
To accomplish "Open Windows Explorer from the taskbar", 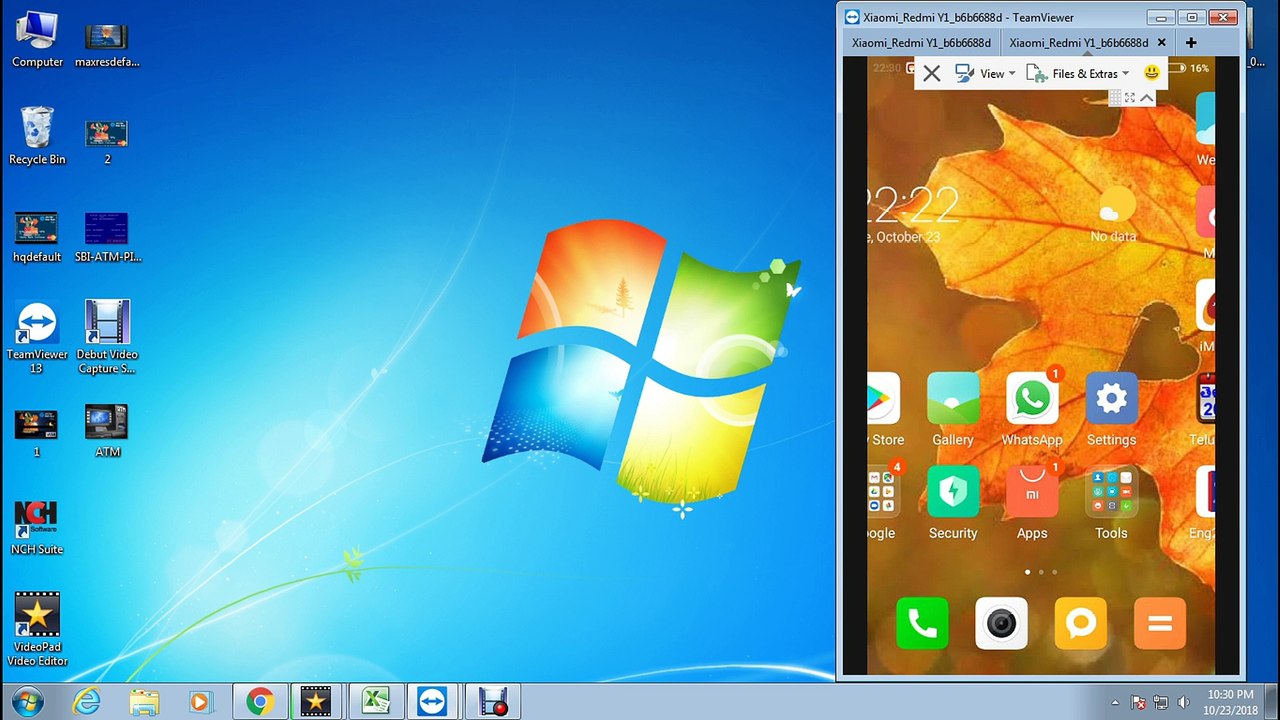I will click(x=144, y=702).
